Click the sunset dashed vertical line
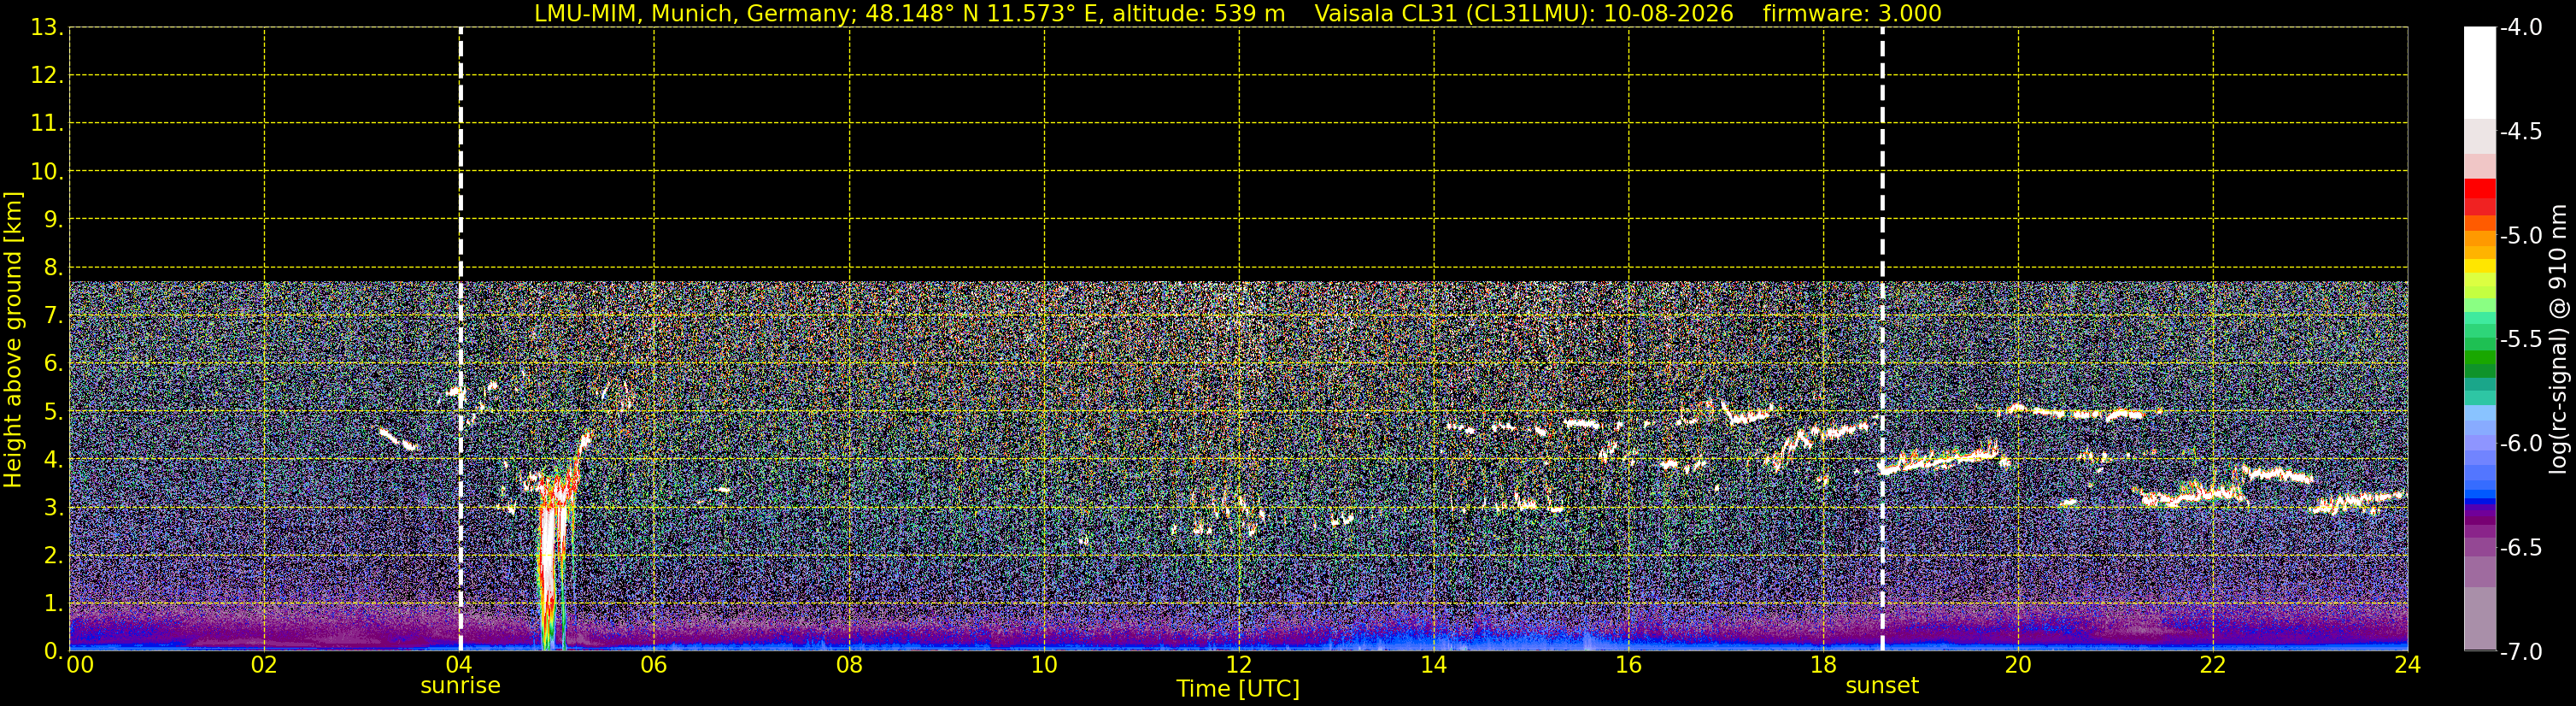The height and width of the screenshot is (706, 2576). click(x=1882, y=339)
